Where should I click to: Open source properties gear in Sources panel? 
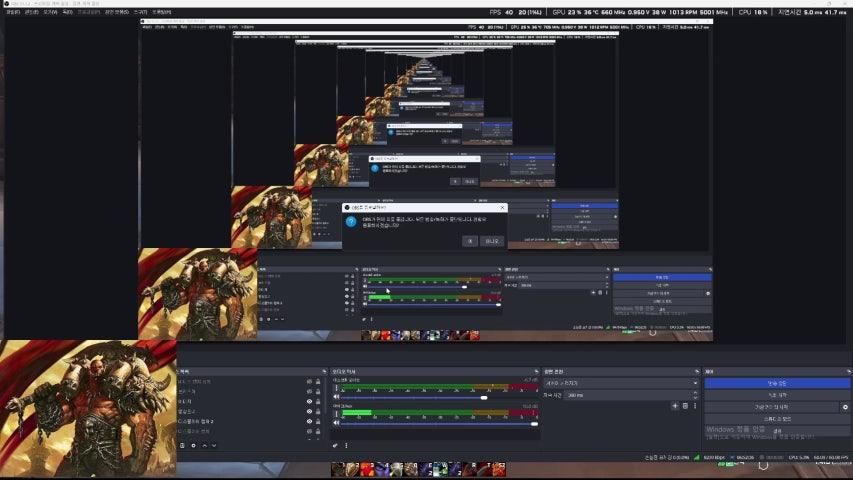(x=193, y=445)
